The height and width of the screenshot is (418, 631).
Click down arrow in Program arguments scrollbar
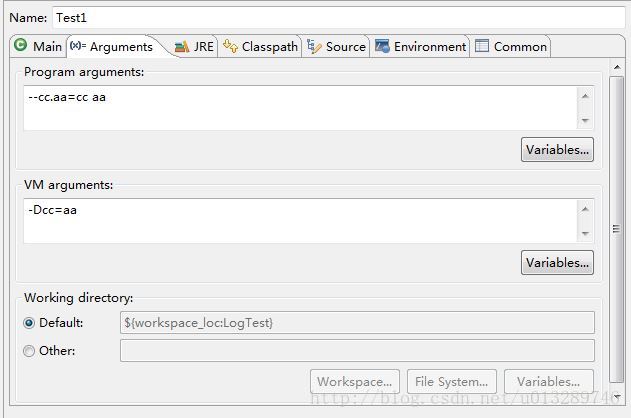click(585, 120)
